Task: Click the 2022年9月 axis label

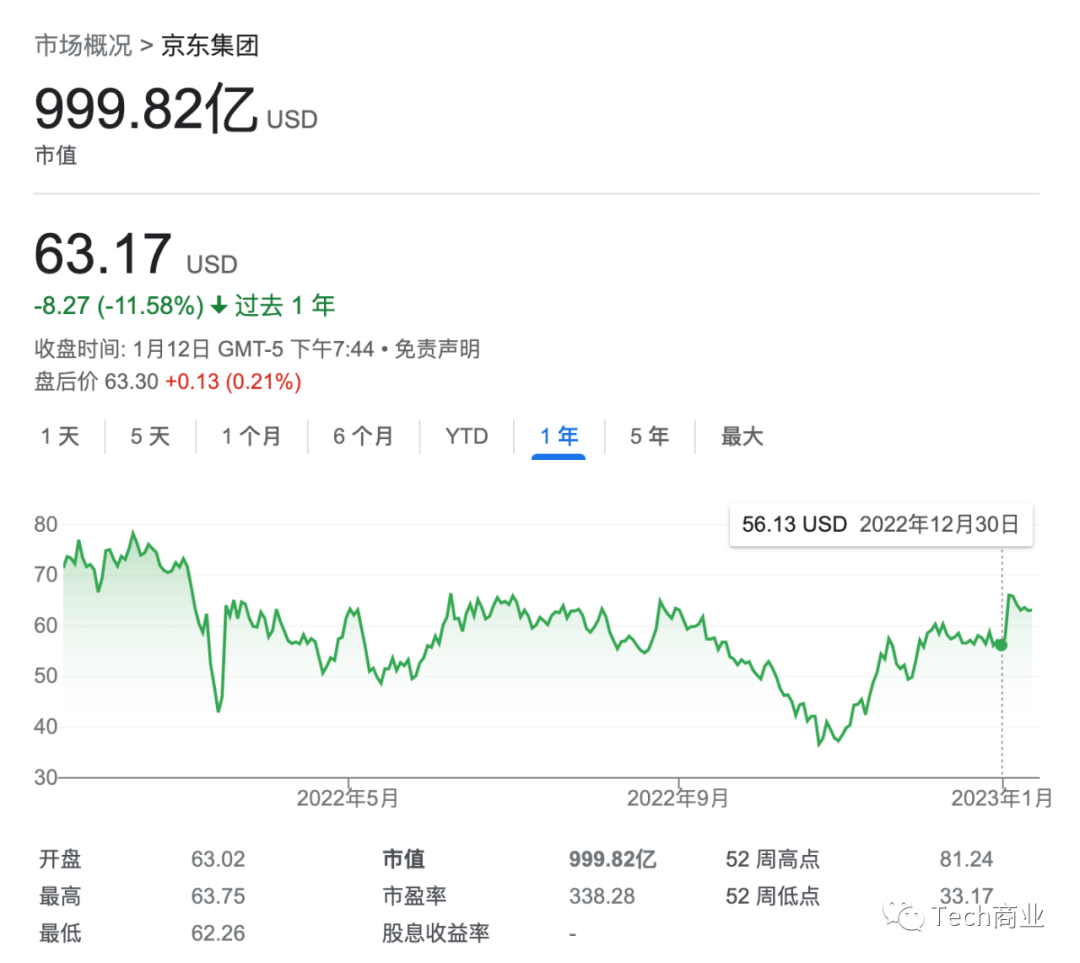Action: [x=678, y=798]
